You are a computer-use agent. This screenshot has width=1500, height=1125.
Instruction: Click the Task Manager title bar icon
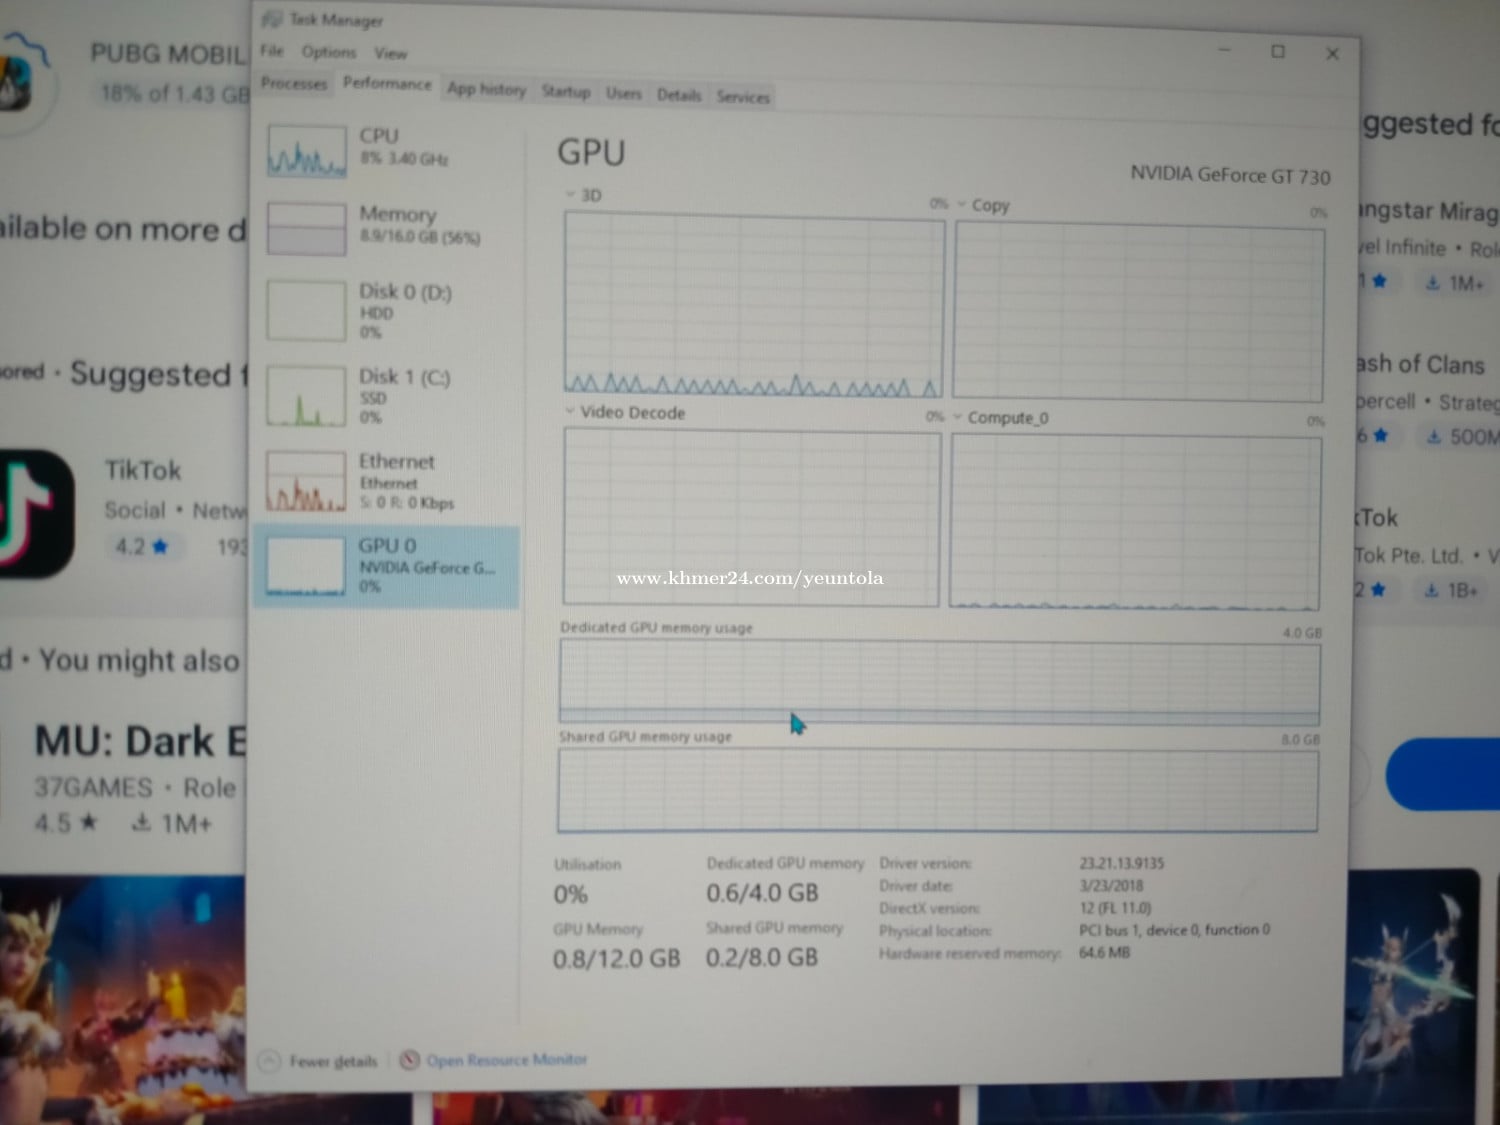pyautogui.click(x=271, y=18)
